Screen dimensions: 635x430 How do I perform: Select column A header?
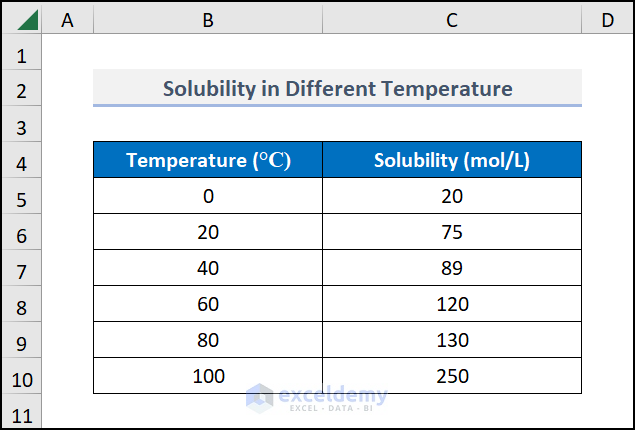point(68,19)
